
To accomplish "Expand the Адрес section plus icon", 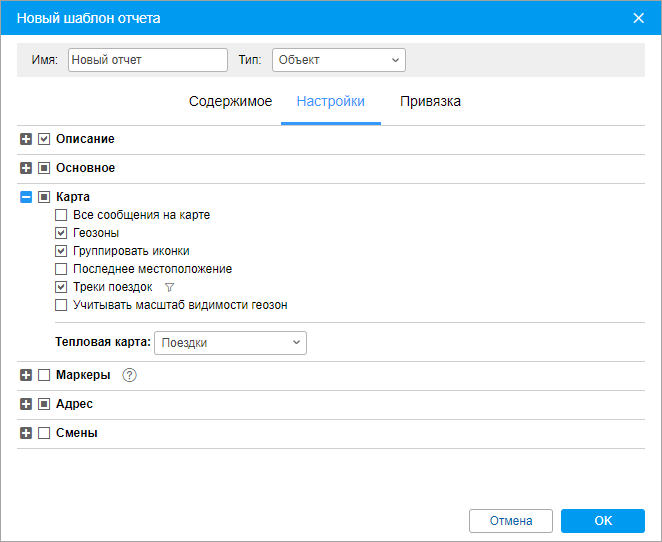I will pyautogui.click(x=26, y=405).
